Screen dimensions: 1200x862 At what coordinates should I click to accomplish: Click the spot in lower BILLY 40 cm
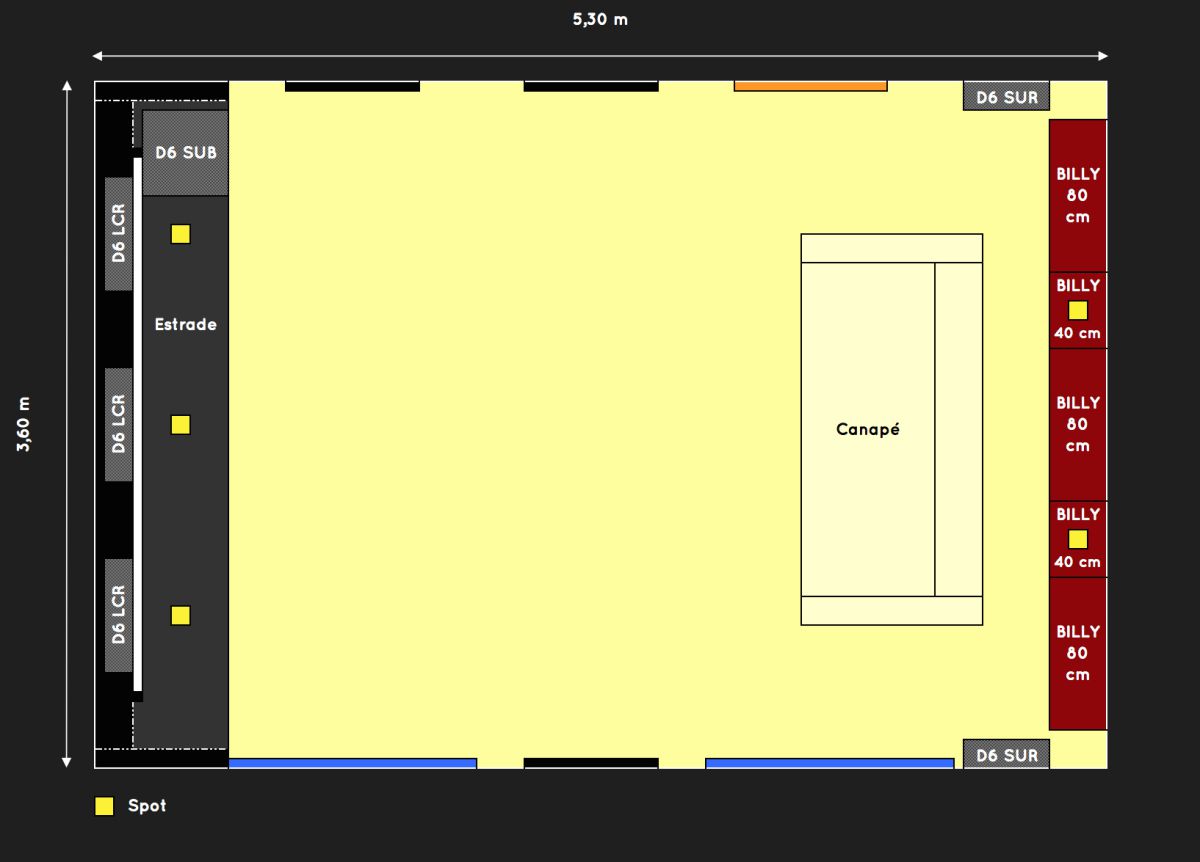pos(1077,540)
